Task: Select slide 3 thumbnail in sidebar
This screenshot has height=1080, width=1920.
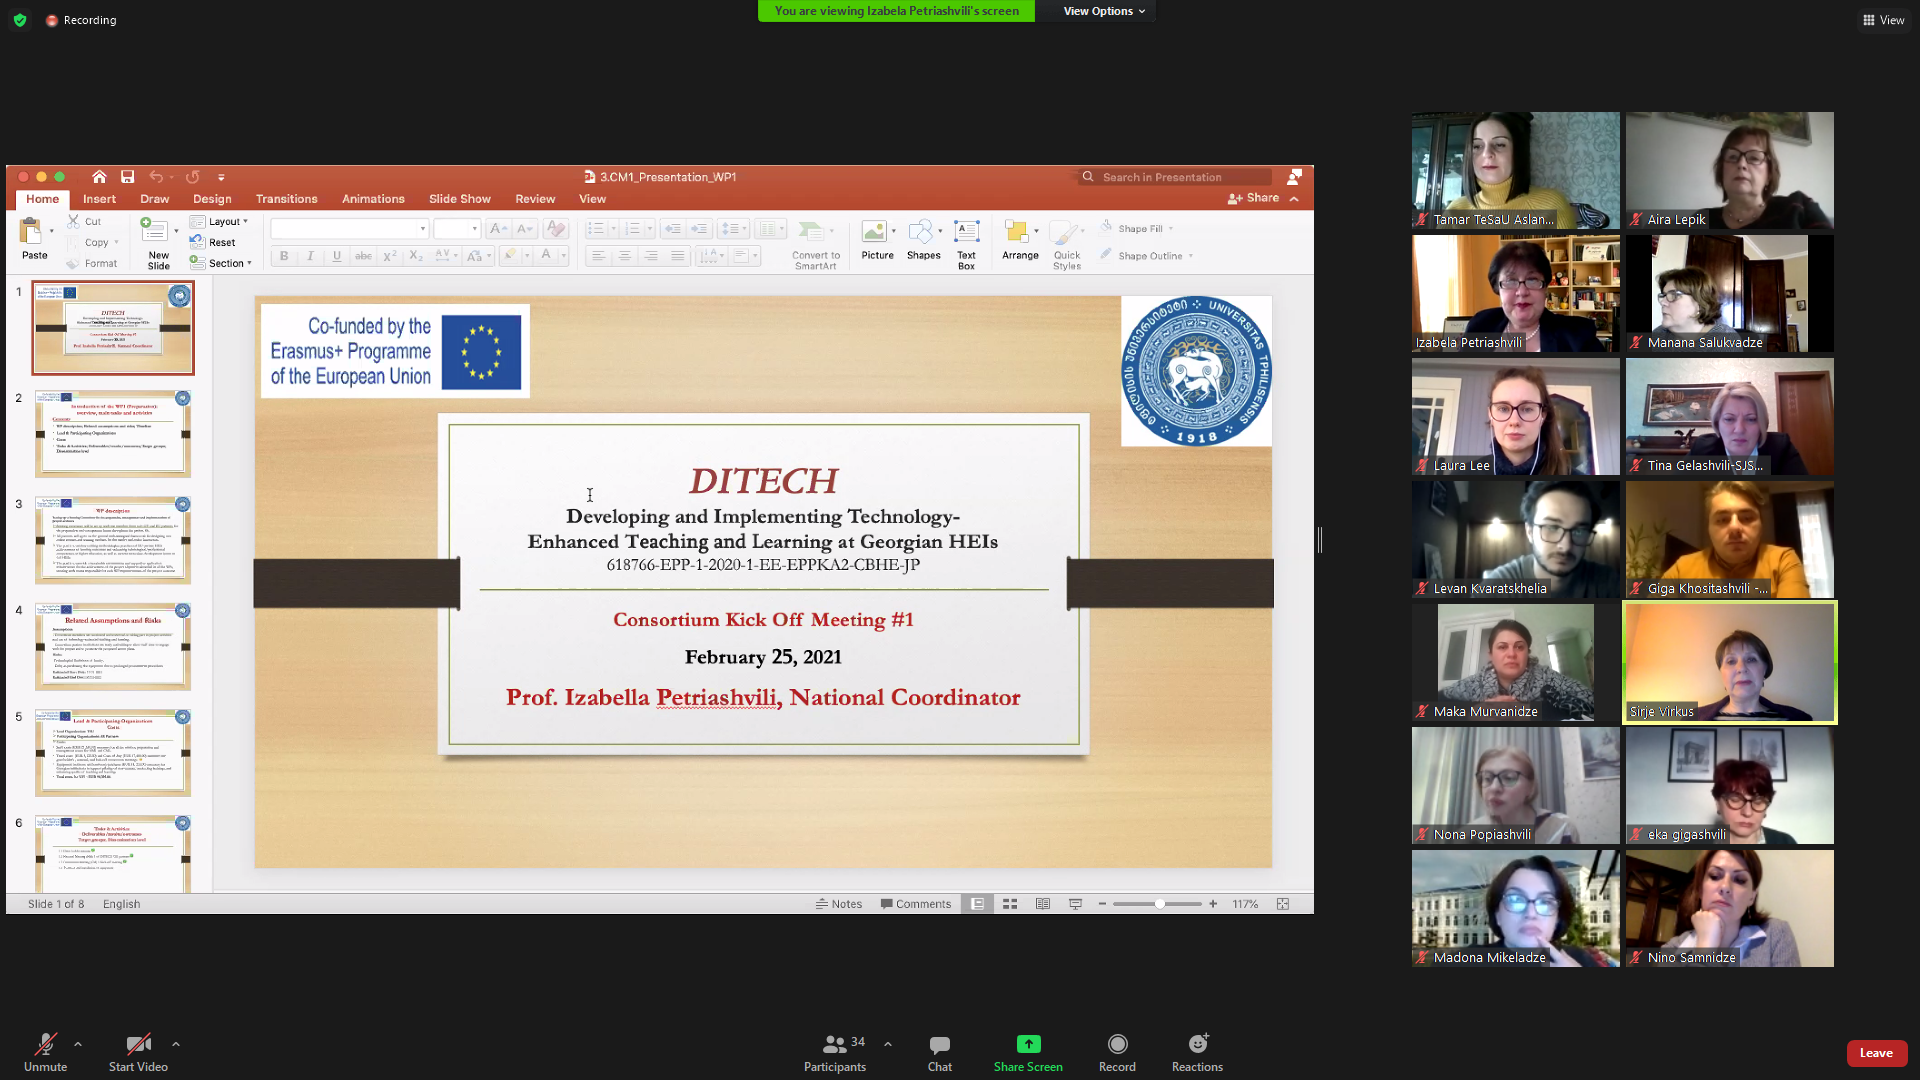Action: (113, 540)
